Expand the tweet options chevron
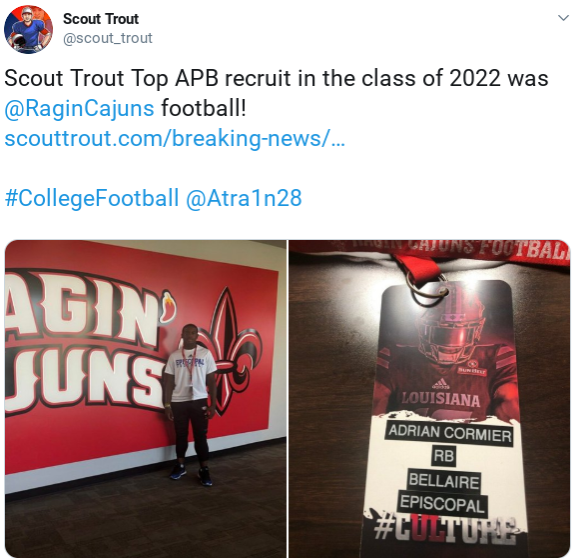 click(562, 18)
